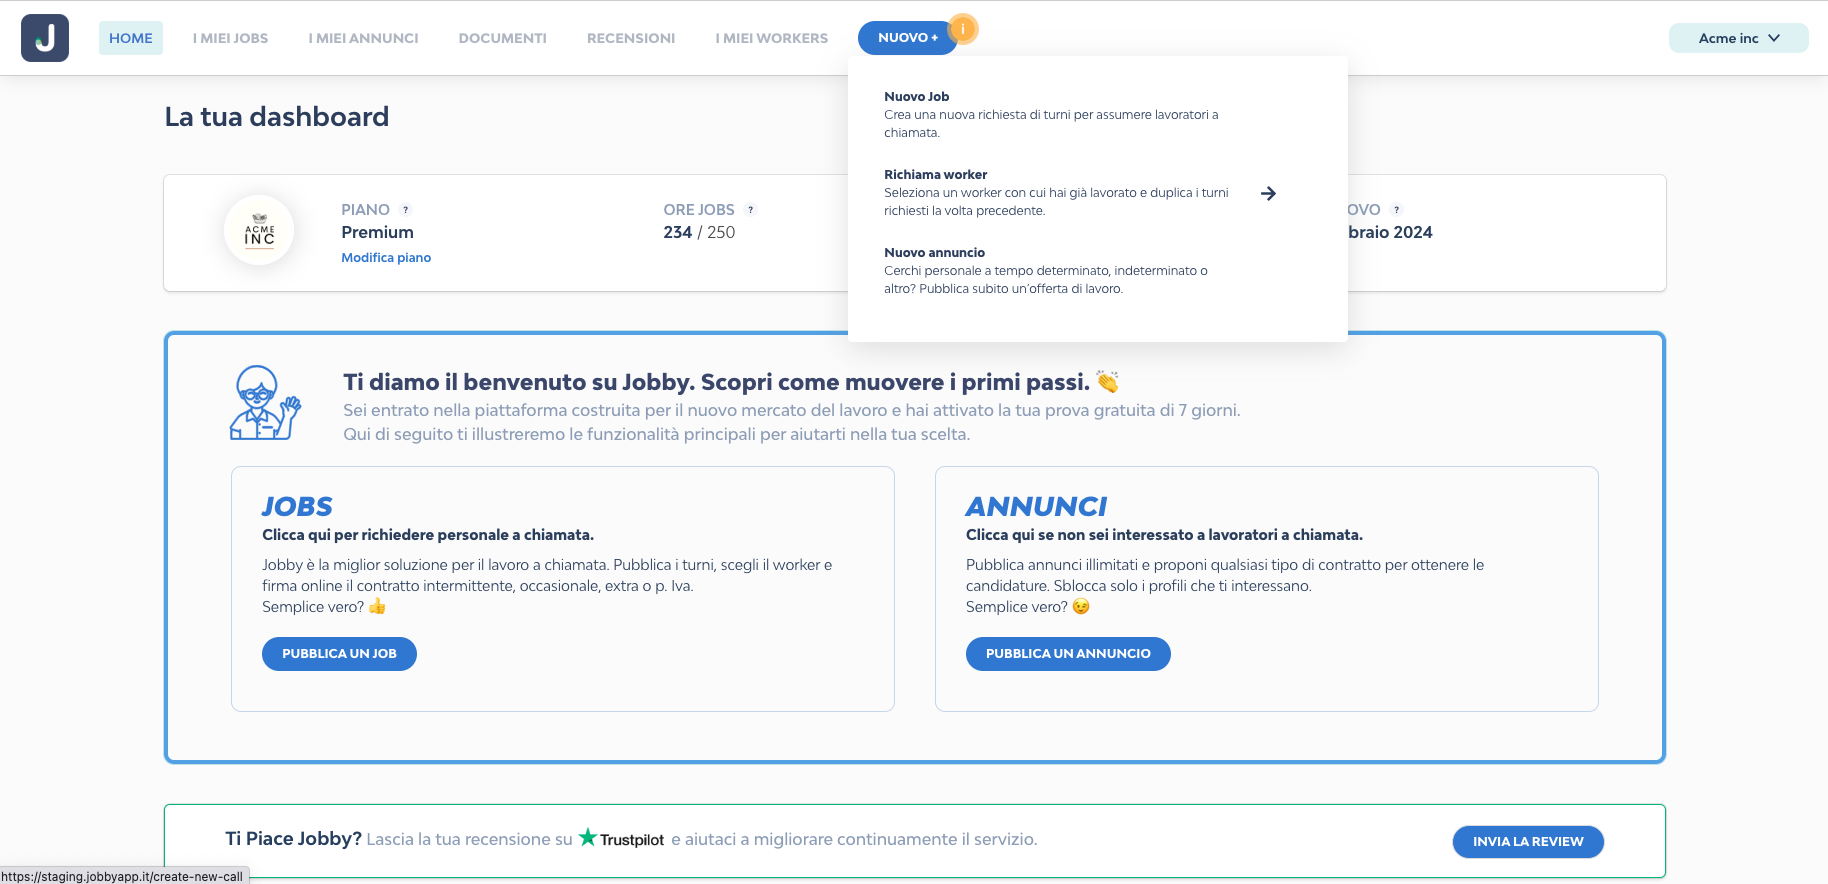Viewport: 1828px width, 884px height.
Task: Open the I MIEI WORKERS tab
Action: [772, 38]
